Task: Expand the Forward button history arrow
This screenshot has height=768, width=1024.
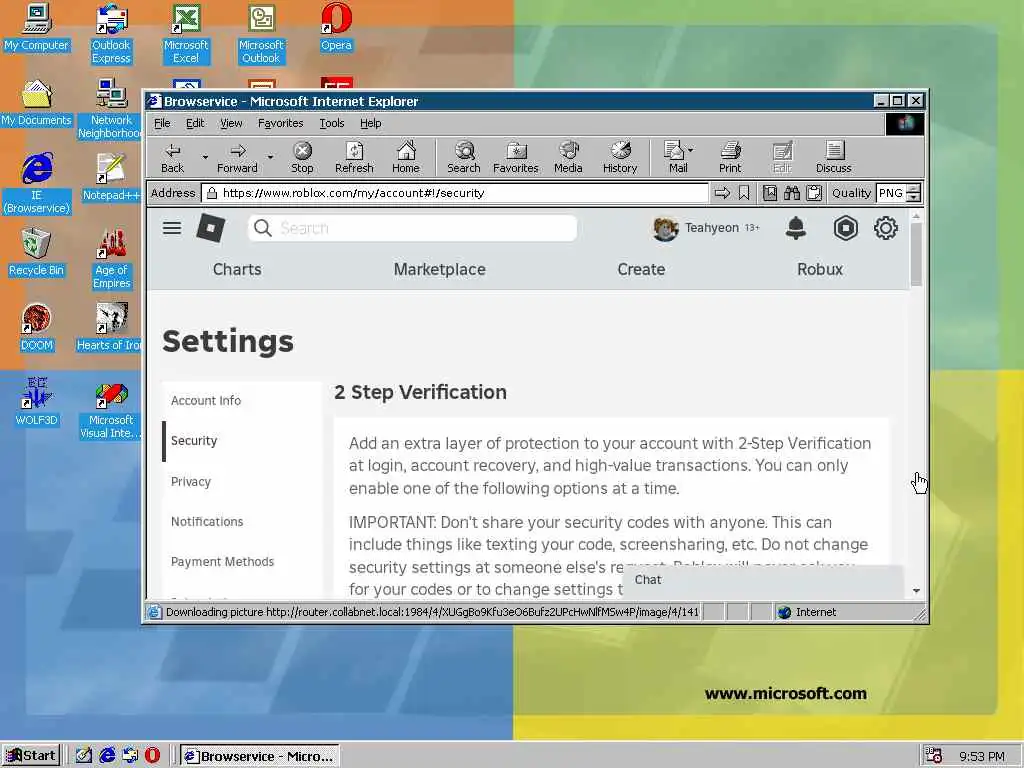Action: coord(270,157)
